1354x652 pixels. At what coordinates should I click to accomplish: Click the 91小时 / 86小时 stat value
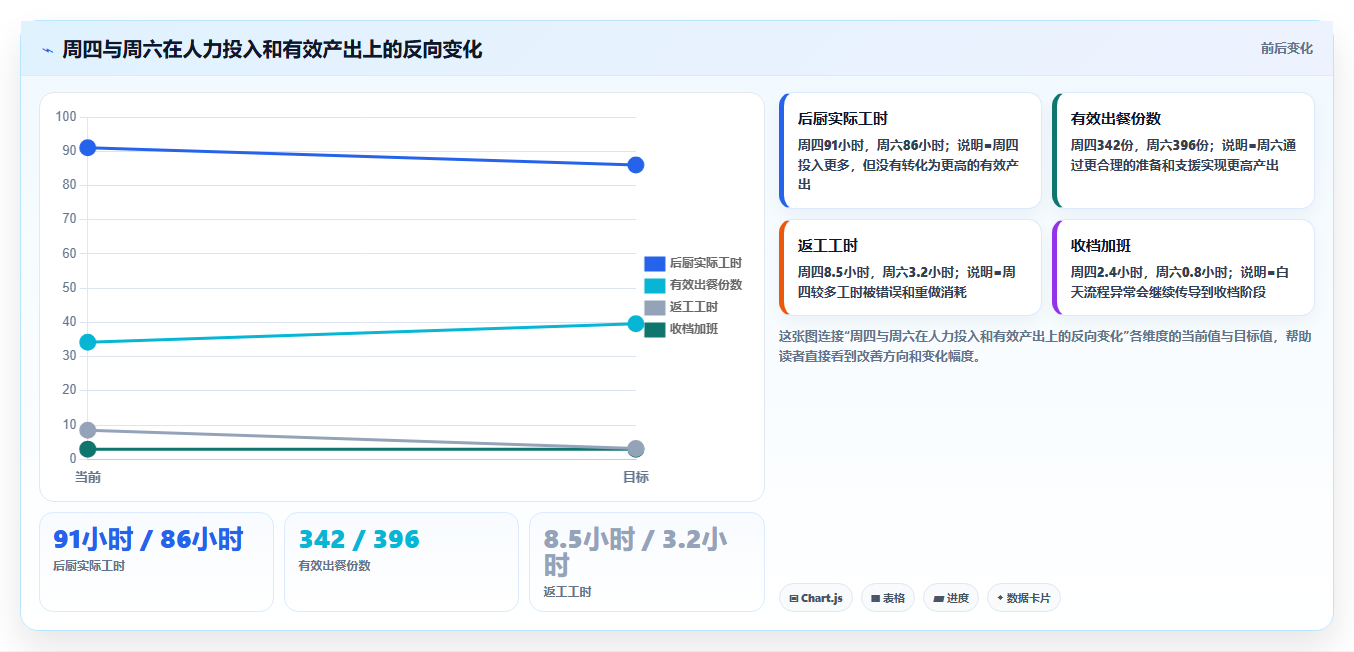(x=148, y=539)
